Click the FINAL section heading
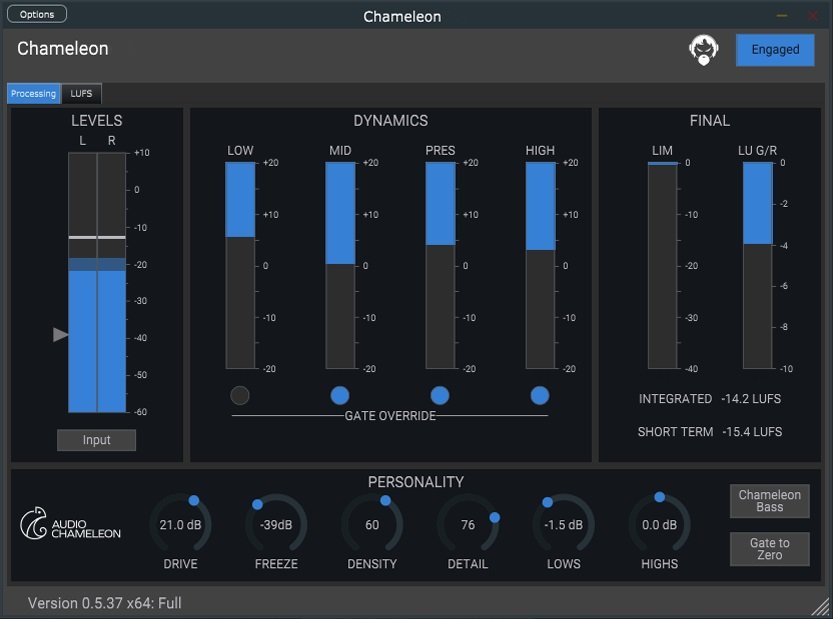833x619 pixels. coord(710,121)
